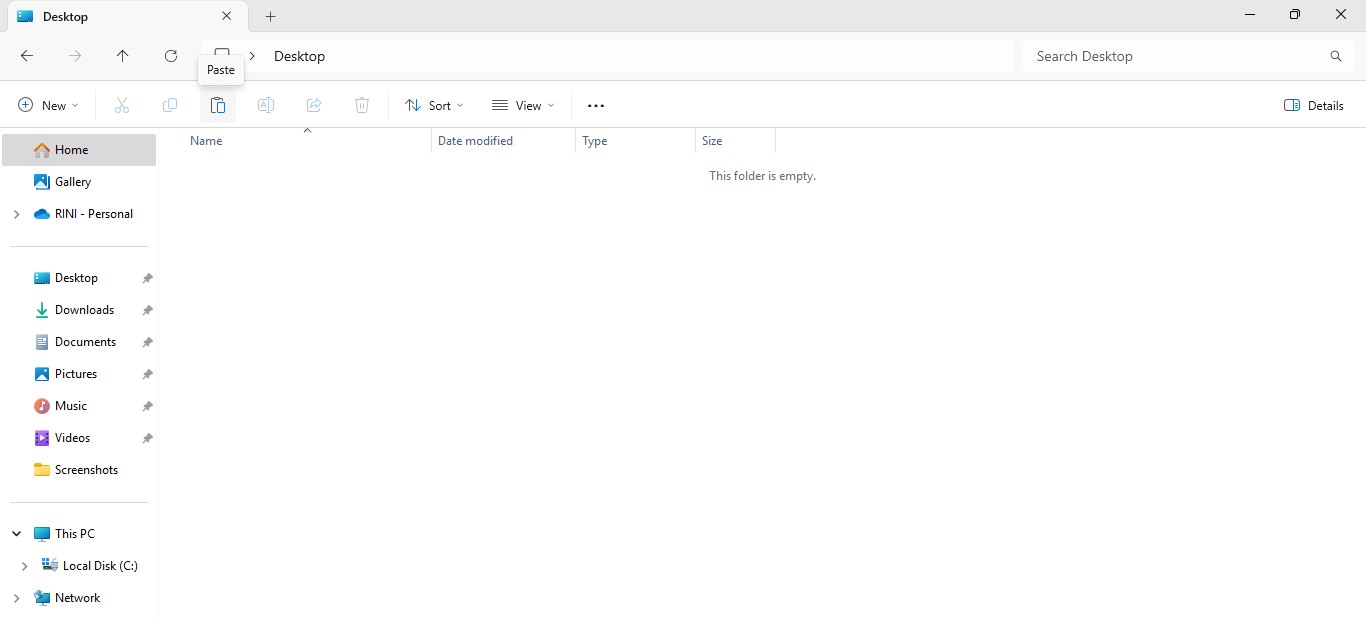Navigate back using the back arrow

pos(27,56)
